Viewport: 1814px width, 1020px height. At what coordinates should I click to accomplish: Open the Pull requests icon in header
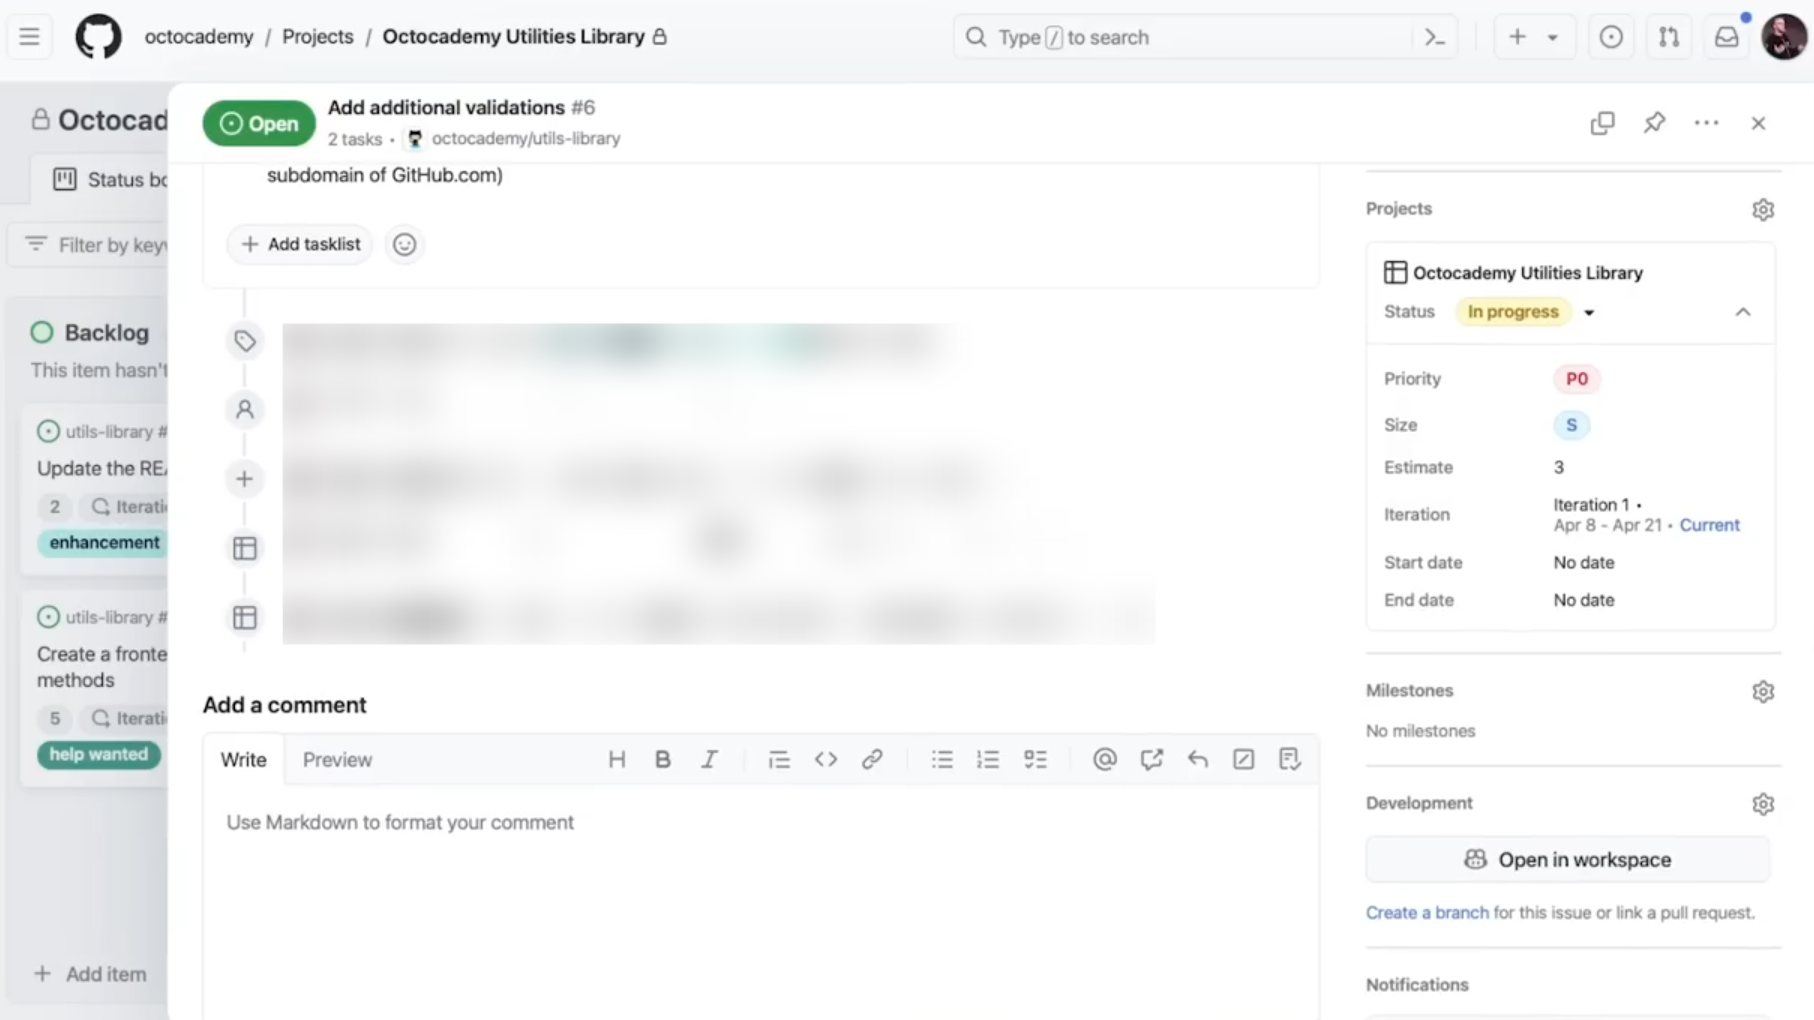pos(1669,37)
